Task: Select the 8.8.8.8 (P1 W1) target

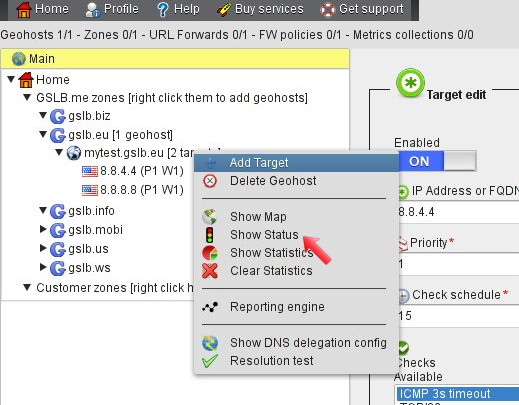Action: pos(133,190)
